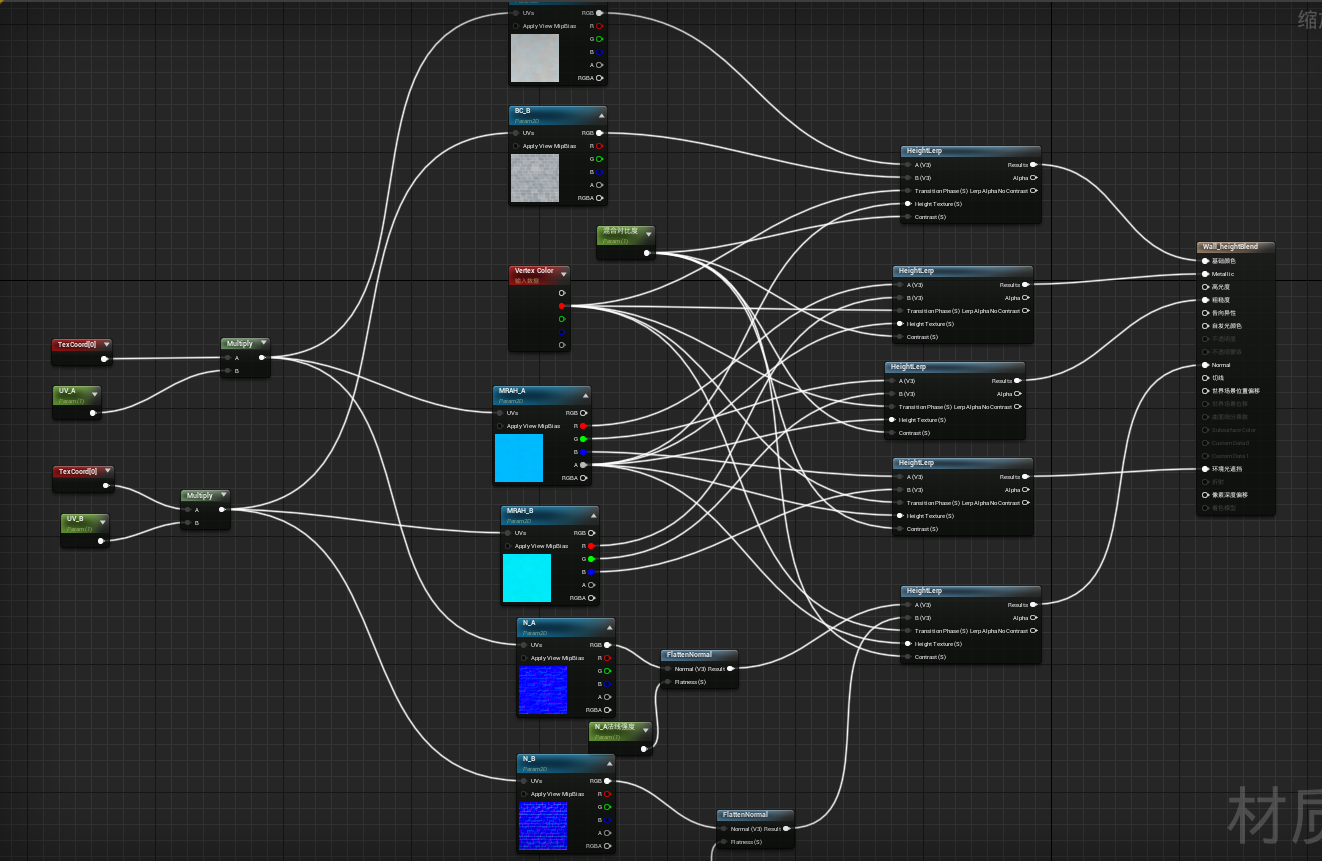
Task: Click the RGBA output pin on MRAH_A
Action: [x=583, y=478]
